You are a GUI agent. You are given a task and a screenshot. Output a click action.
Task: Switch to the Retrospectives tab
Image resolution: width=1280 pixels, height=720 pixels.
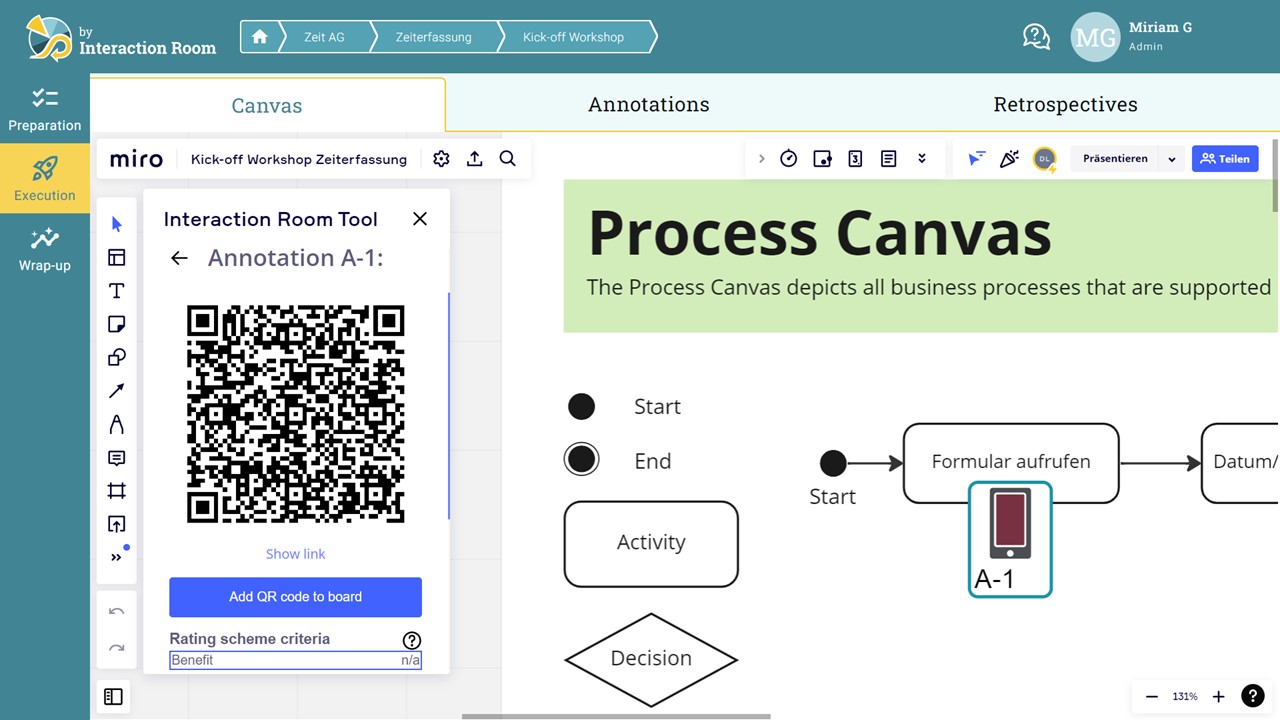[1065, 104]
